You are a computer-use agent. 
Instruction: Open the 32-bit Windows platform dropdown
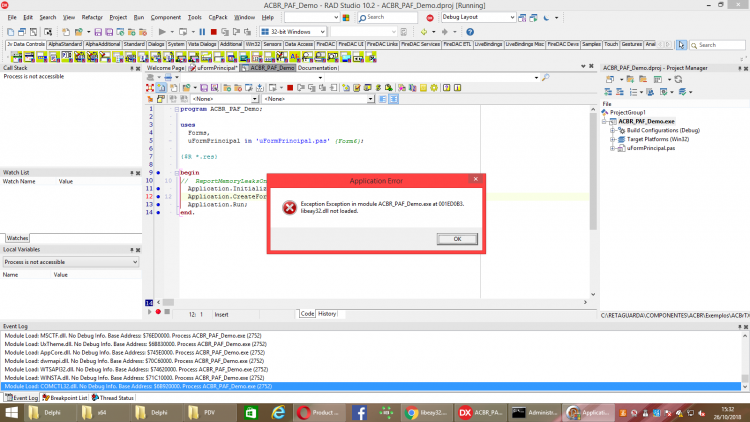pos(323,32)
